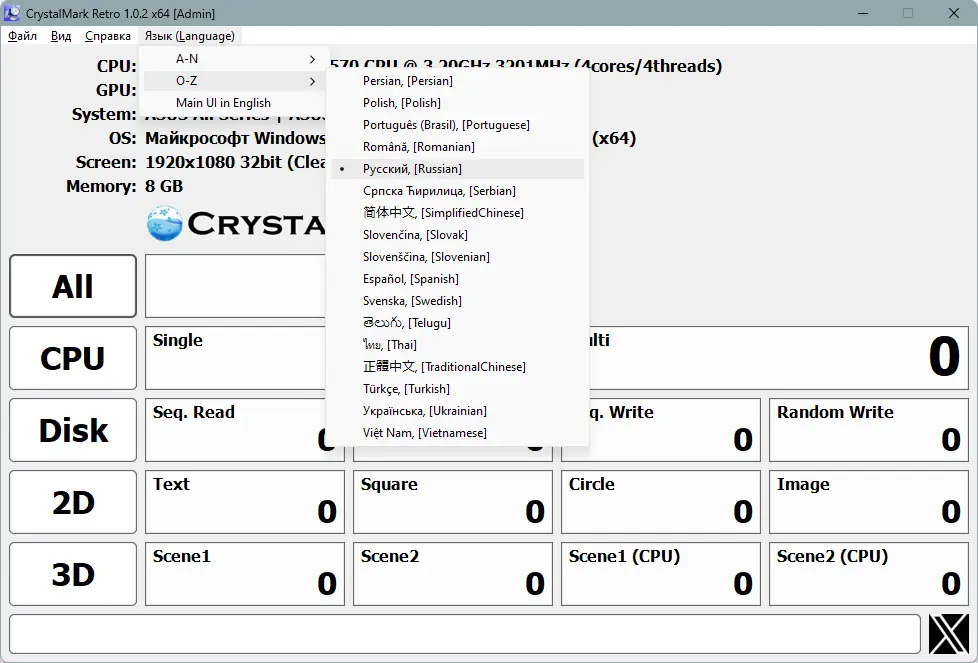Choose Việt Nam Vietnamese language
This screenshot has height=663, width=978.
[x=458, y=433]
